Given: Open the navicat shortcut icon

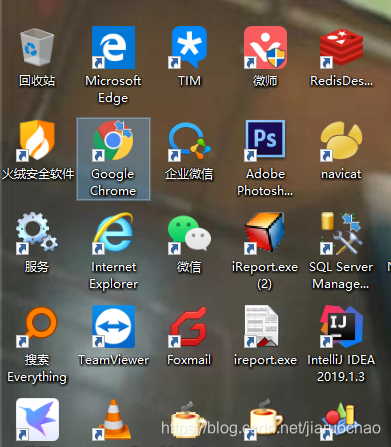Looking at the screenshot, I should [341, 141].
